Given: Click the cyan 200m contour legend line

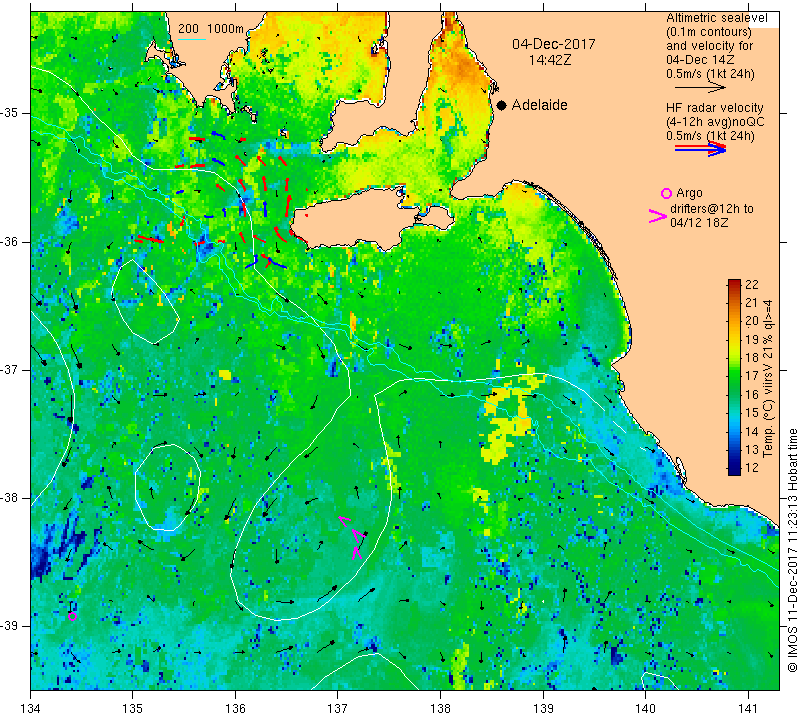Looking at the screenshot, I should [191, 39].
